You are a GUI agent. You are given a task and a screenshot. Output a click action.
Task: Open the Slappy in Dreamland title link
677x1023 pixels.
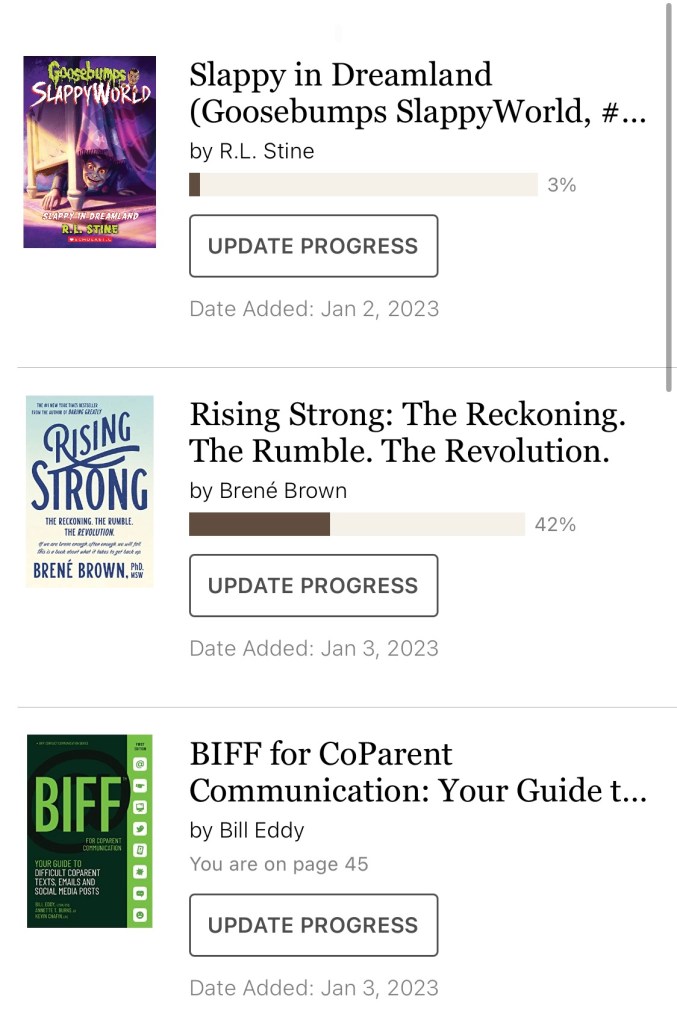(418, 93)
